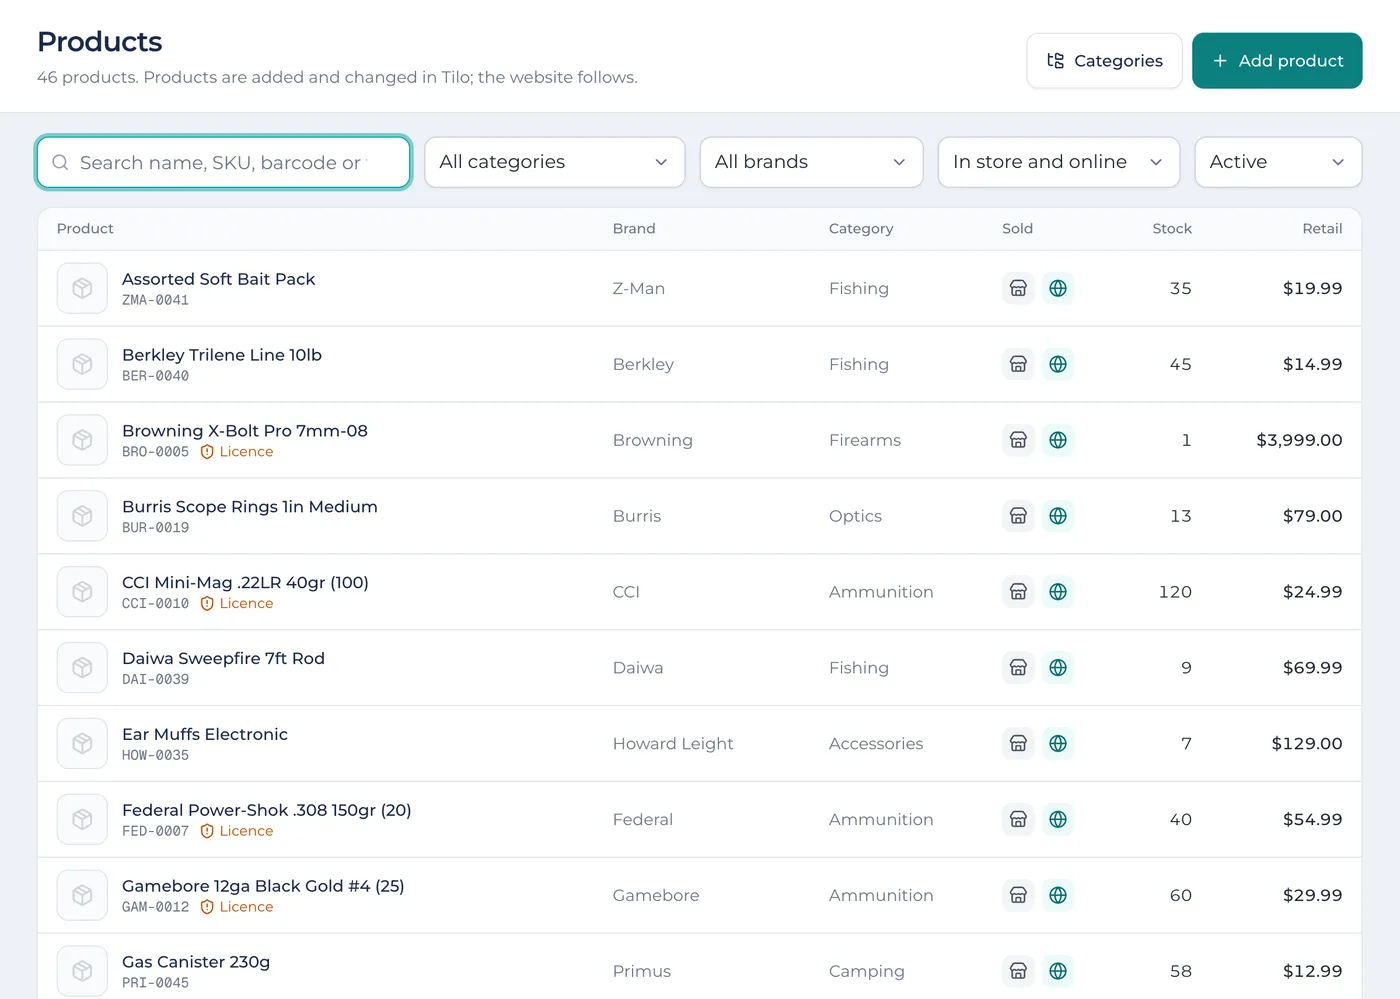Click the in-store icon for Assorted Soft Bait Pack
The width and height of the screenshot is (1400, 999).
[x=1018, y=288]
